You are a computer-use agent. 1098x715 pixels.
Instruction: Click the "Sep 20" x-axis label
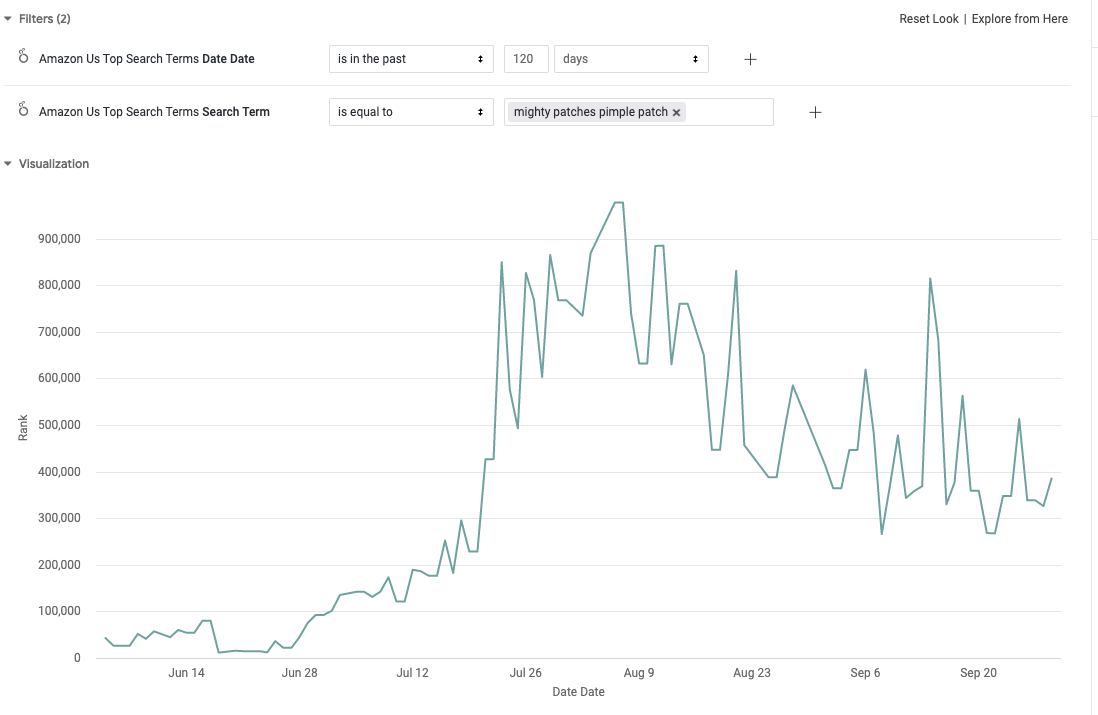[x=978, y=673]
